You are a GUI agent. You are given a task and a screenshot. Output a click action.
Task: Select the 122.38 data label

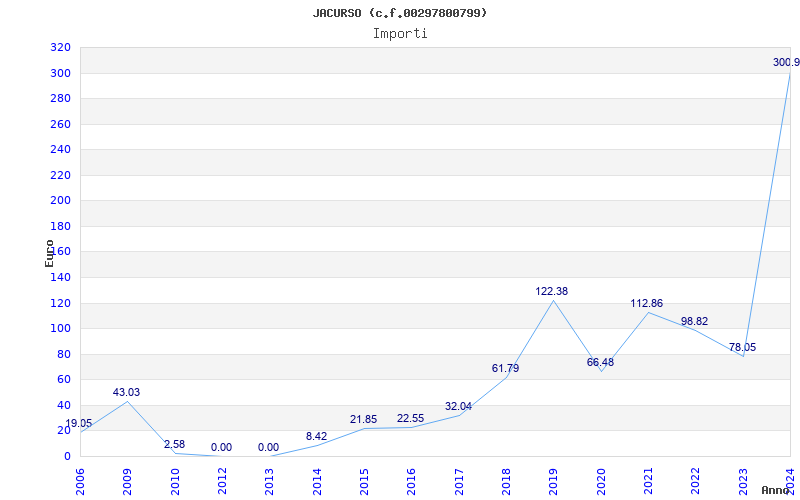coord(552,291)
